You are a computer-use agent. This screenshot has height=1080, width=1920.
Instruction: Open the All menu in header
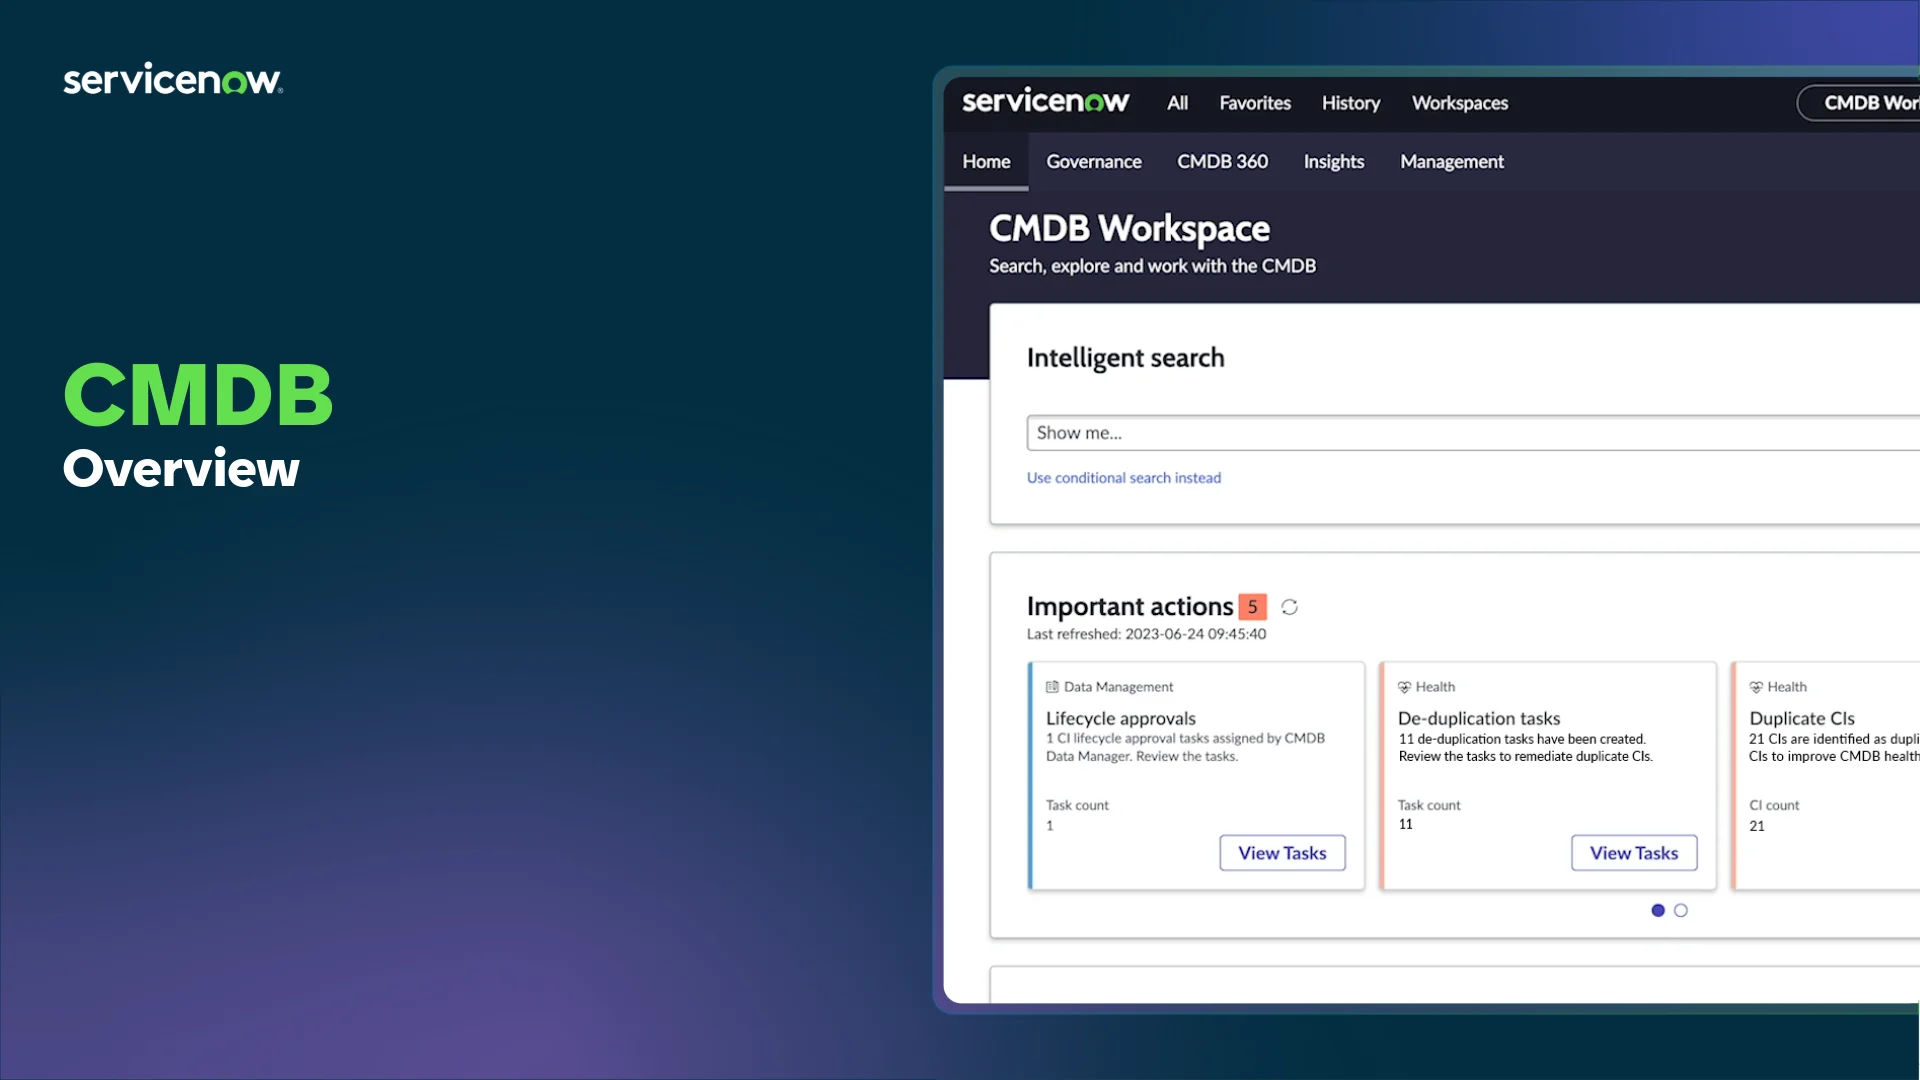click(x=1177, y=103)
